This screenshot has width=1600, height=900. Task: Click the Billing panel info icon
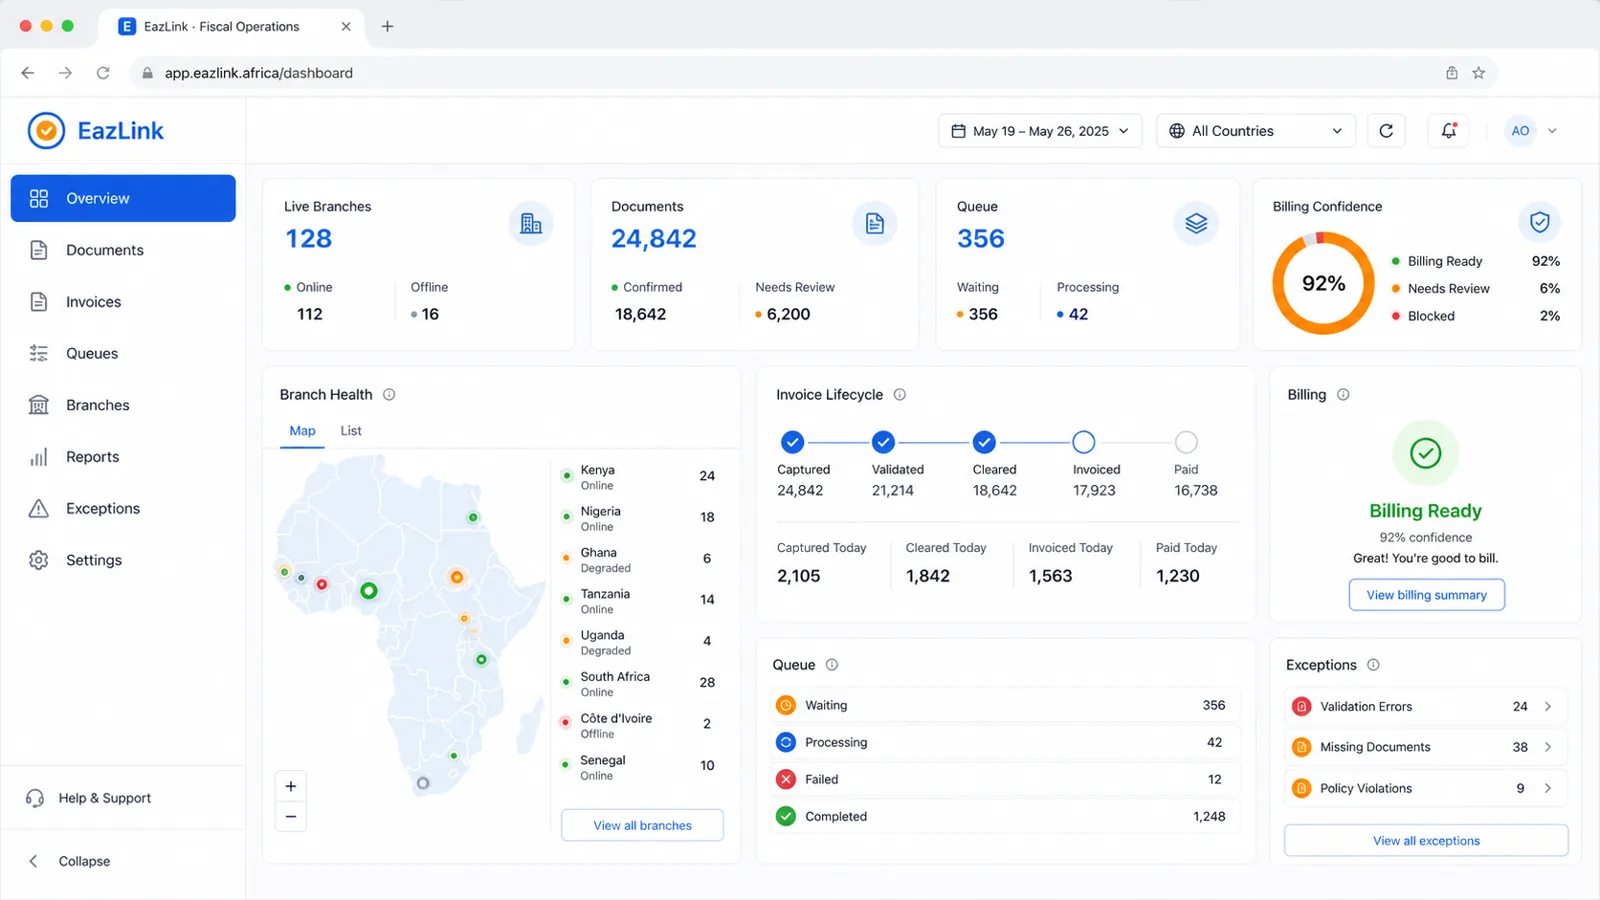pos(1343,395)
